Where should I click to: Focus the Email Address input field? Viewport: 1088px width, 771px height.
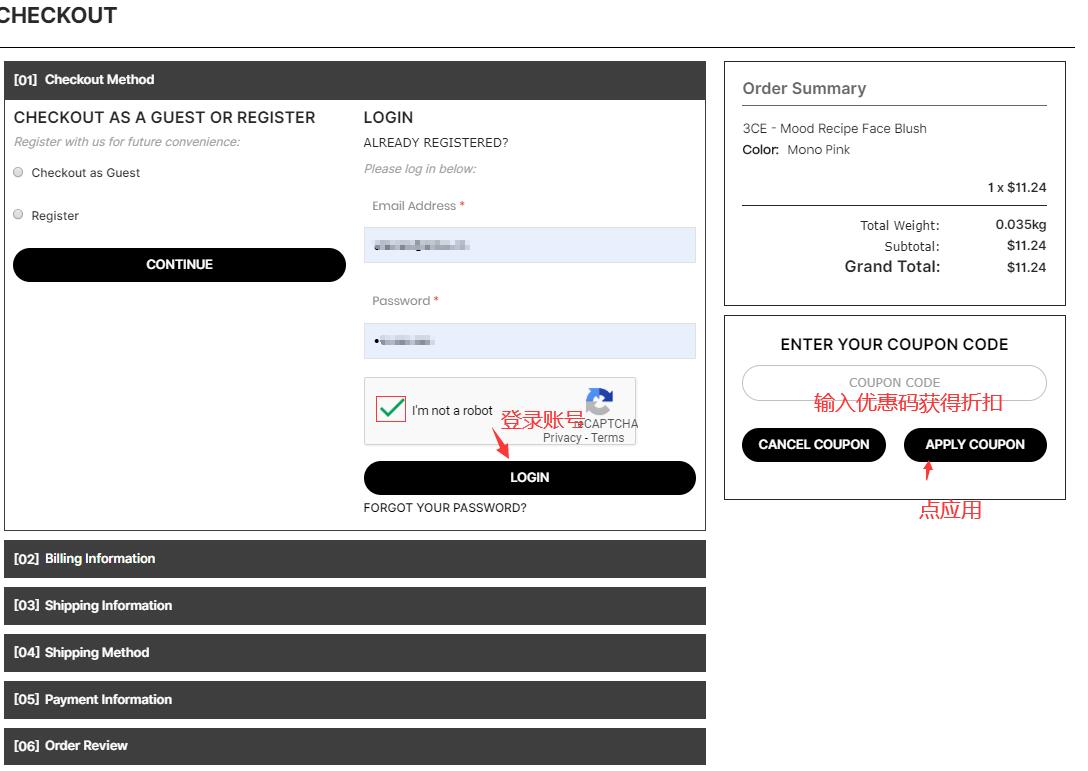[x=529, y=245]
